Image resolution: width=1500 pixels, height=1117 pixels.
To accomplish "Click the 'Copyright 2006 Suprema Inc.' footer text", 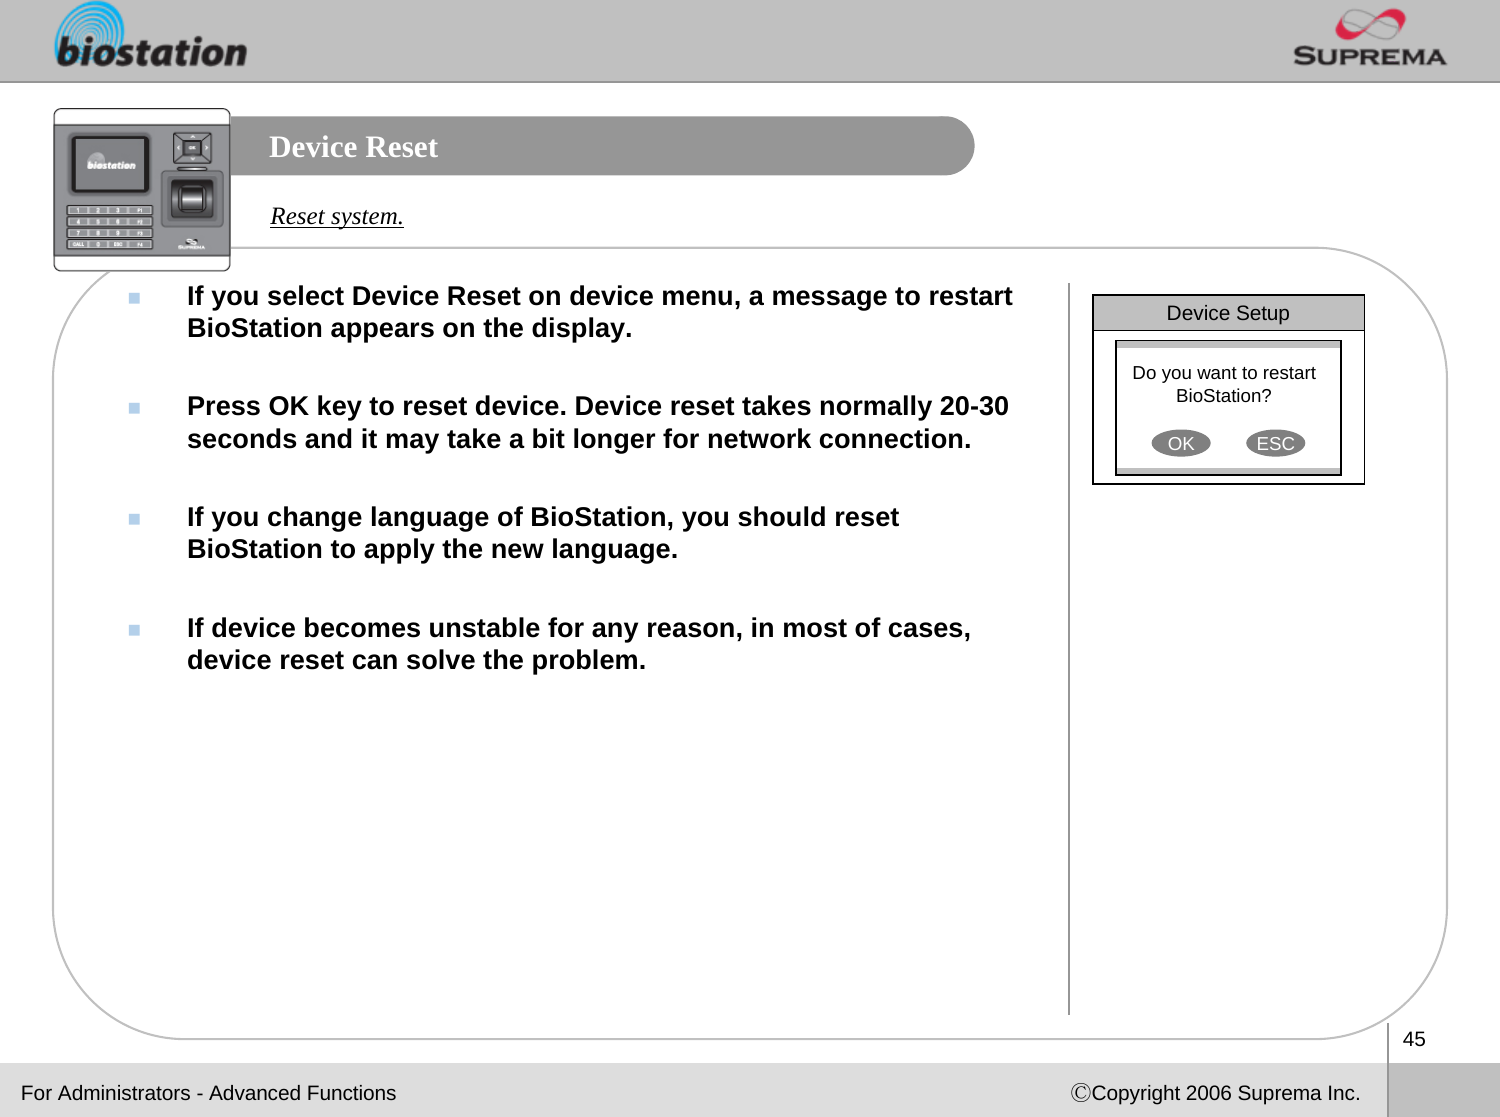I will click(x=1216, y=1093).
